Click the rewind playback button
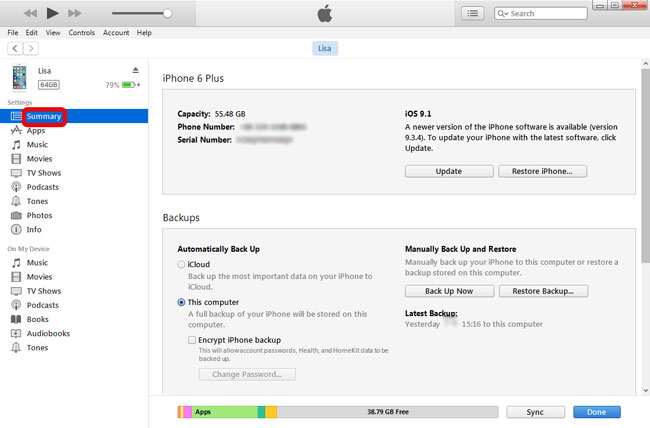650x428 pixels. tap(30, 13)
